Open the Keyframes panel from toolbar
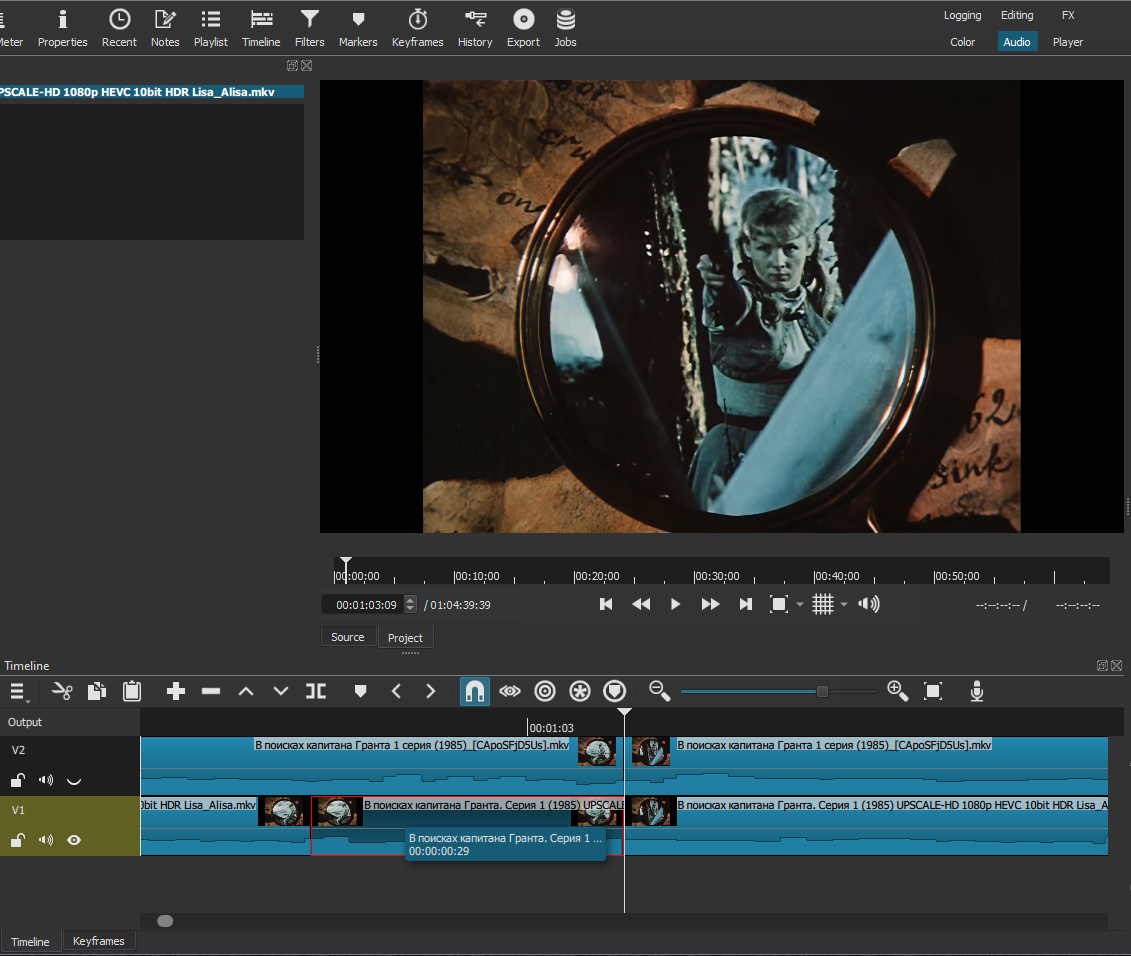 pos(418,29)
